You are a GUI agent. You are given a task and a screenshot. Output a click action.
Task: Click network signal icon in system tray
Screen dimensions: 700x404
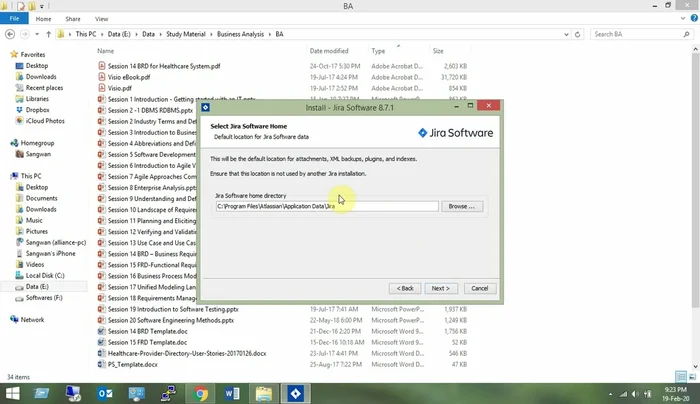point(623,394)
